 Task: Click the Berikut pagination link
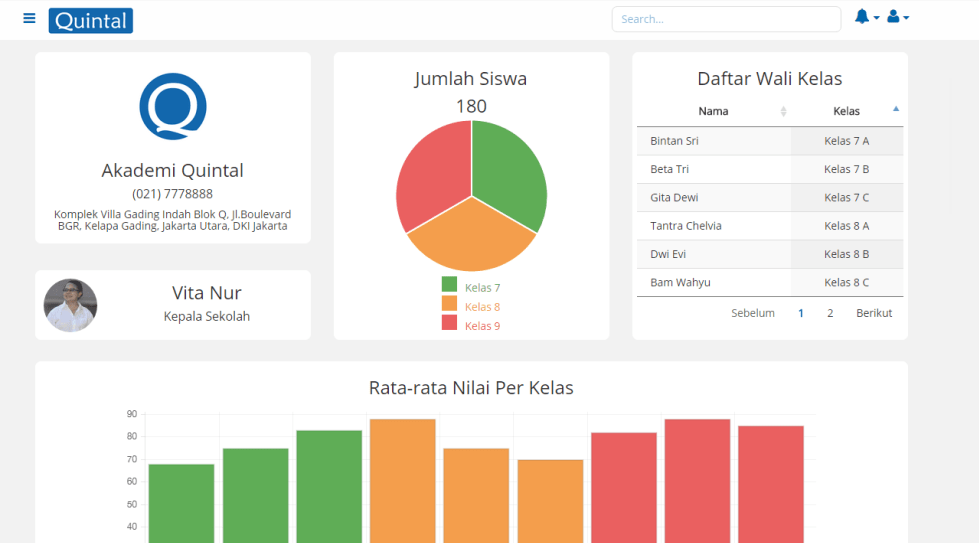(x=874, y=313)
